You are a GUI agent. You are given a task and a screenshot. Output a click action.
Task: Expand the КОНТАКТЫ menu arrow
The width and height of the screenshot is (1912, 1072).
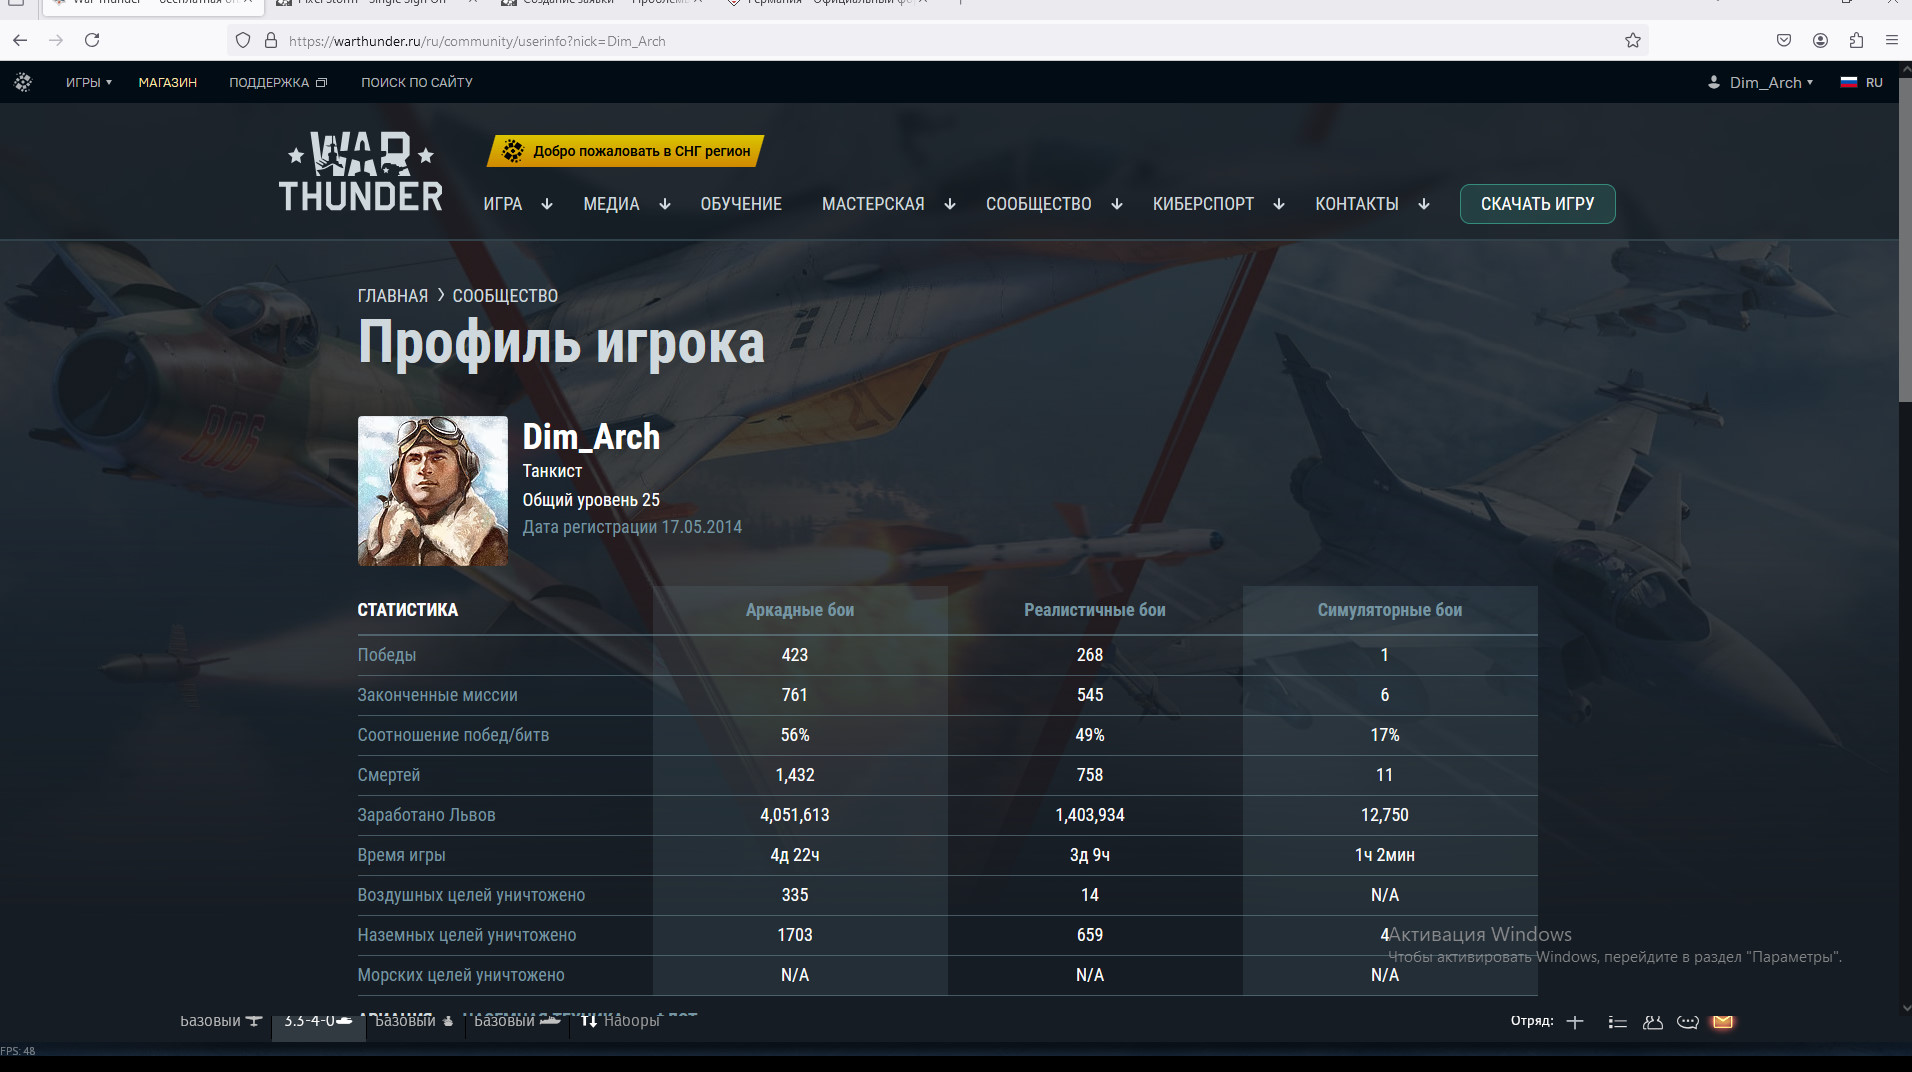coord(1424,204)
